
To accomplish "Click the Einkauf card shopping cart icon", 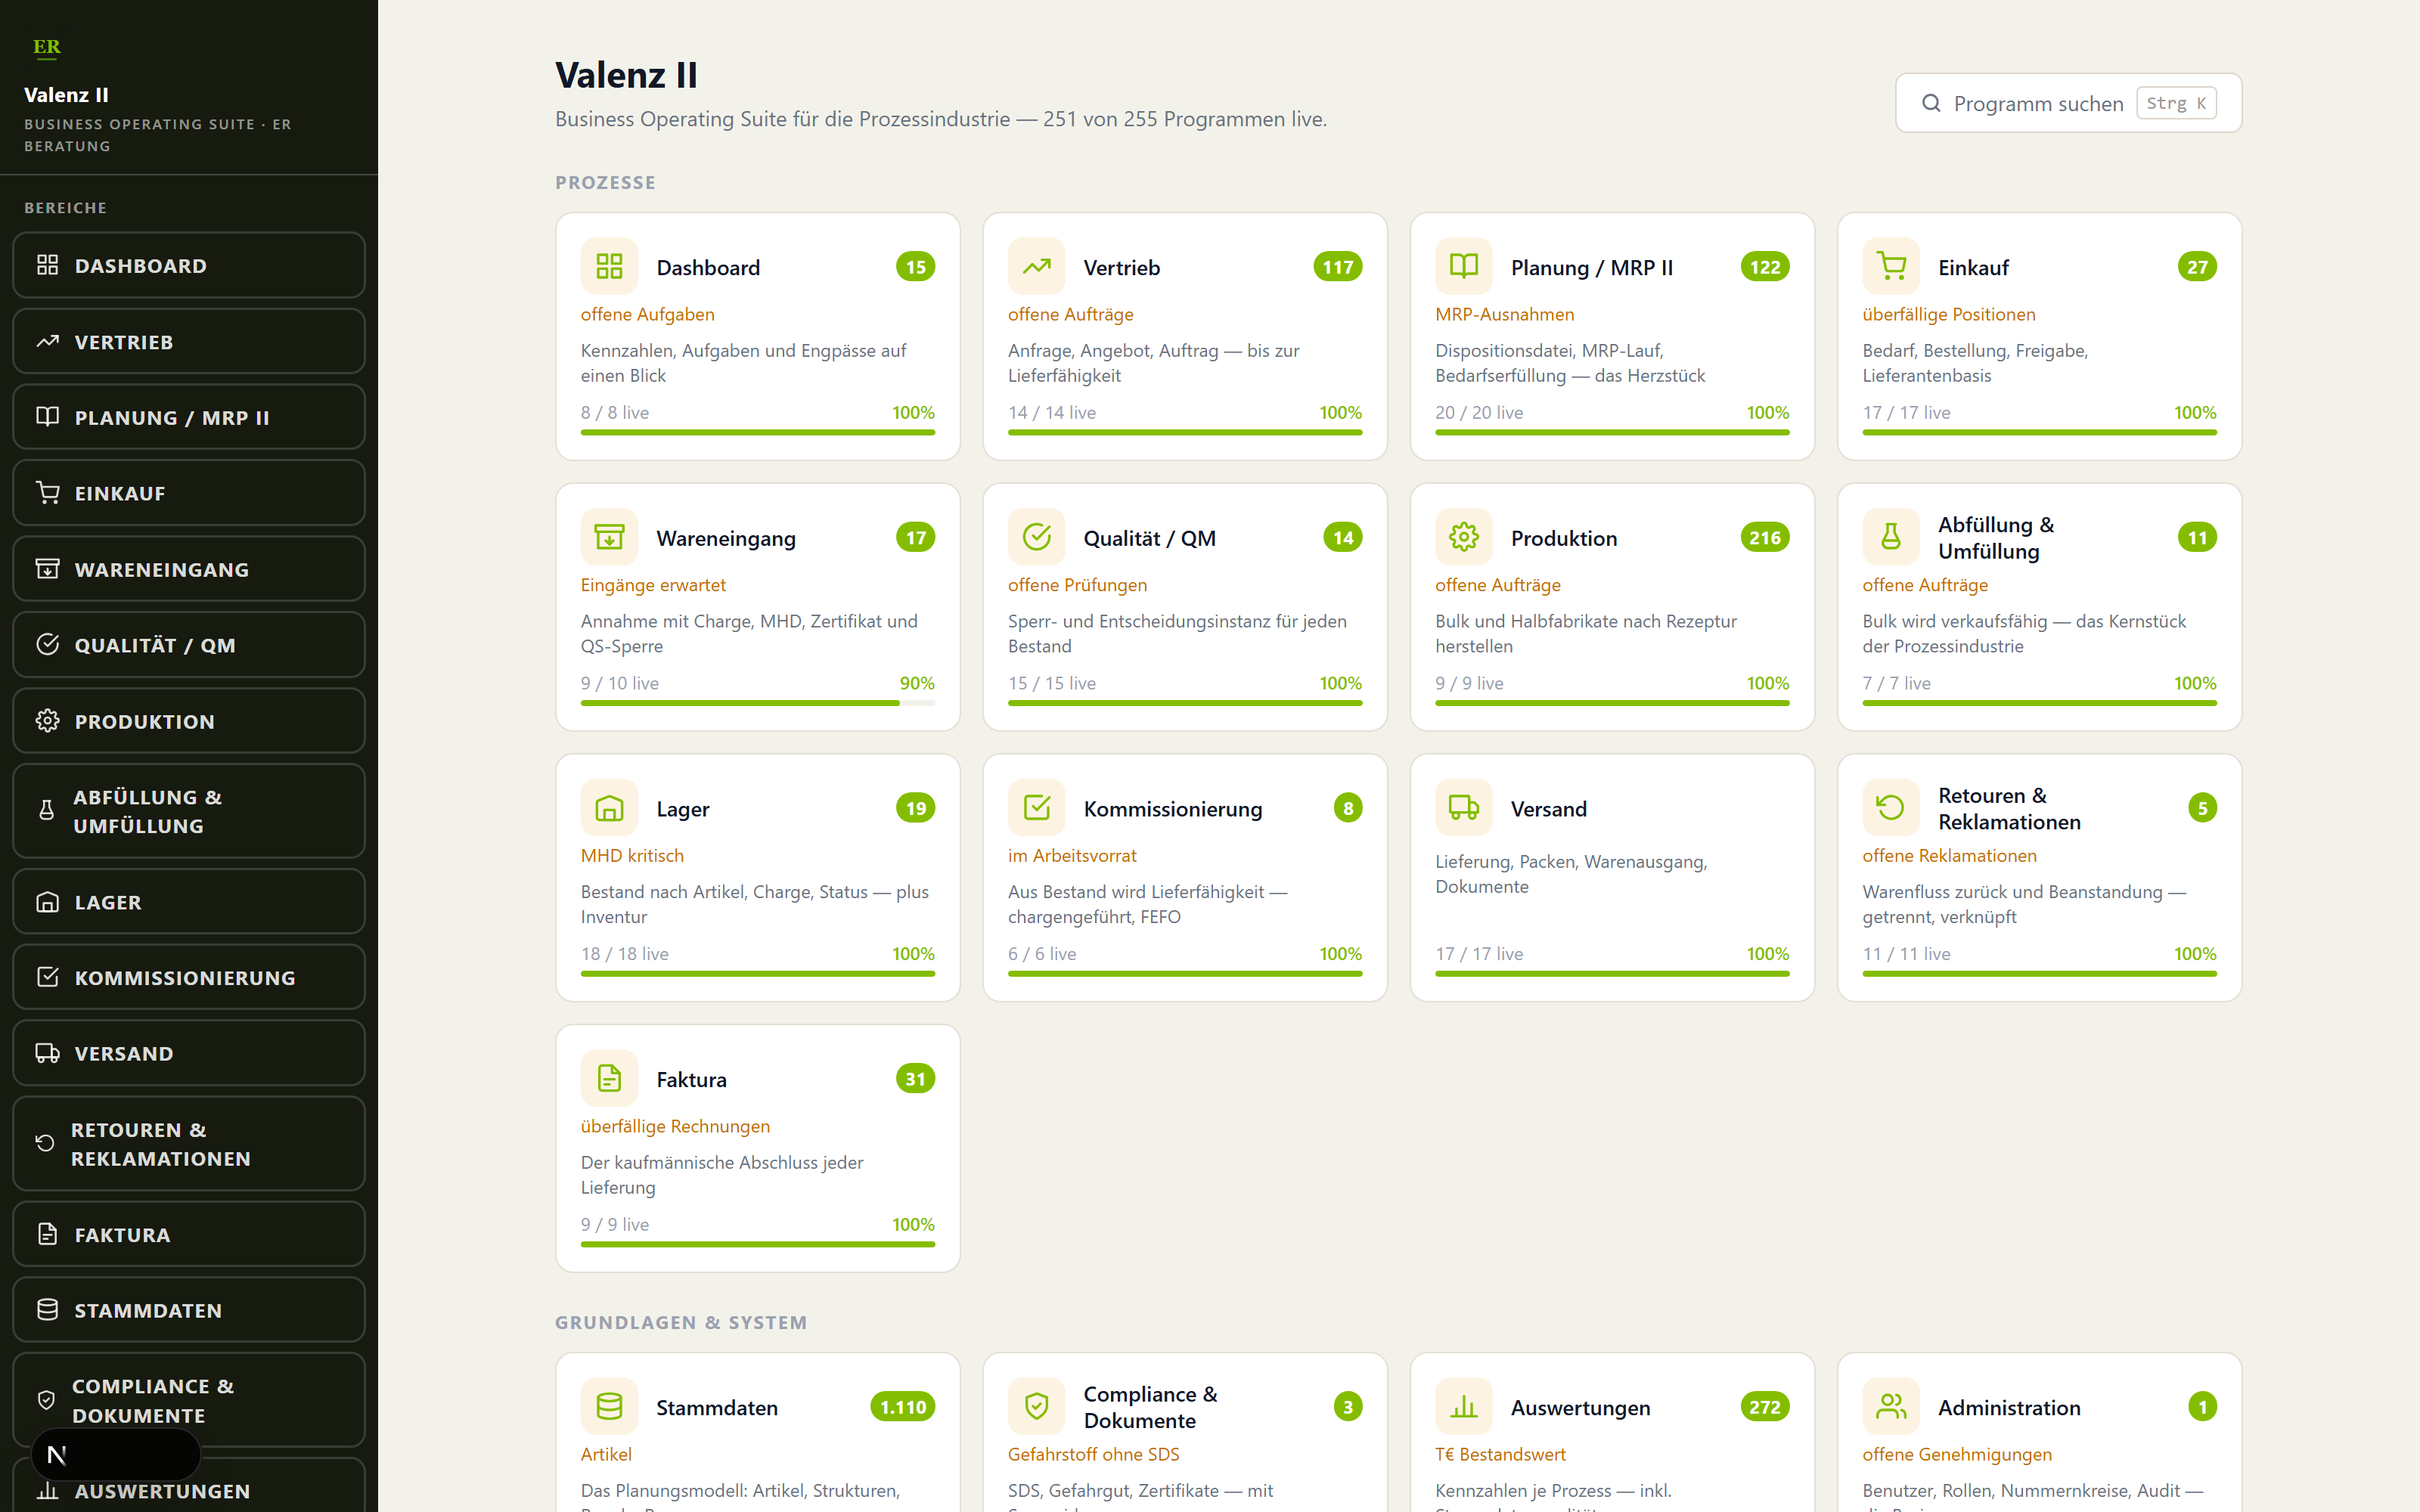I will pos(1890,266).
